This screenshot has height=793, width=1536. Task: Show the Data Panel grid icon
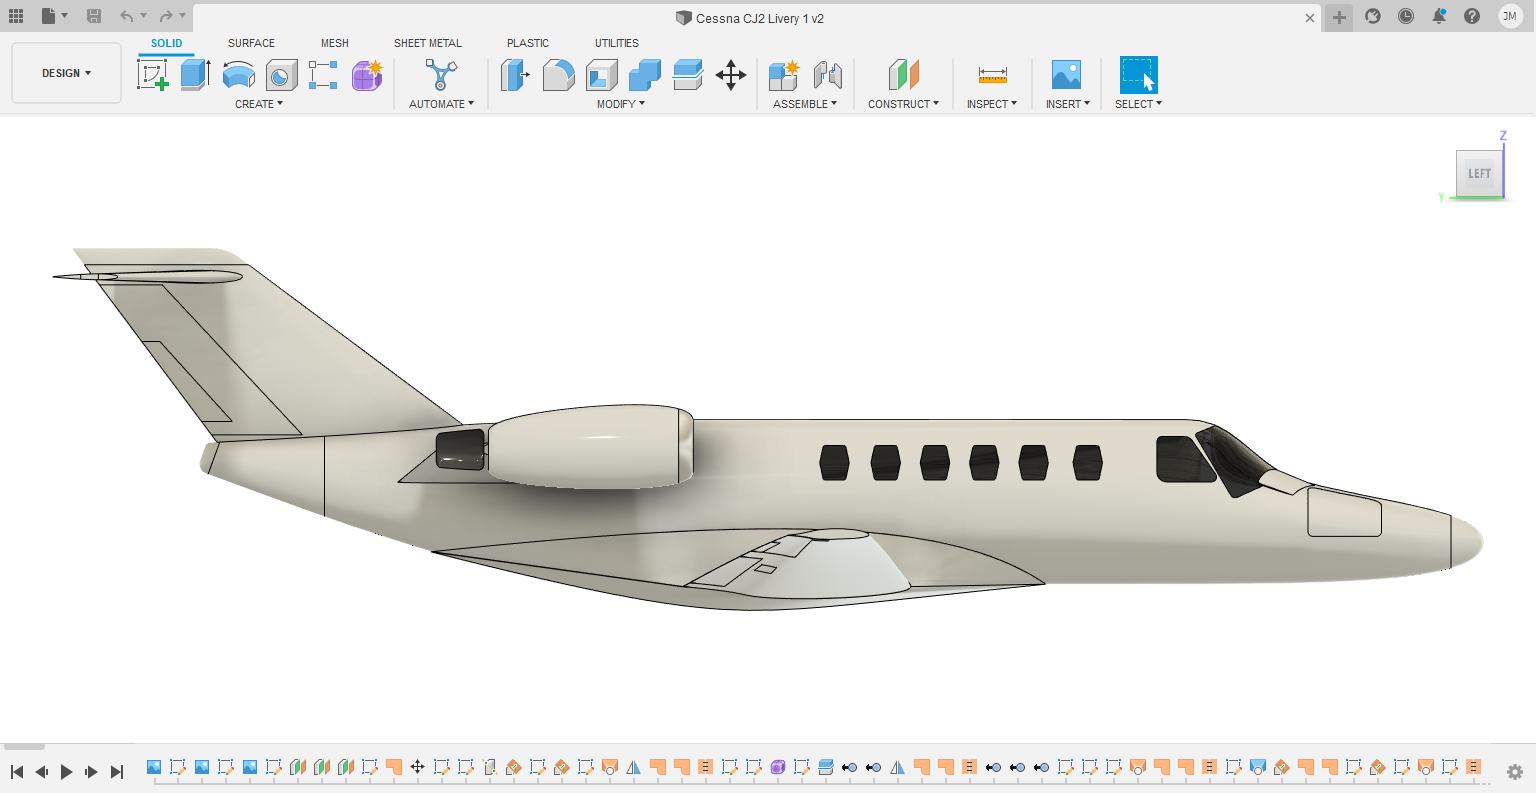[x=16, y=16]
